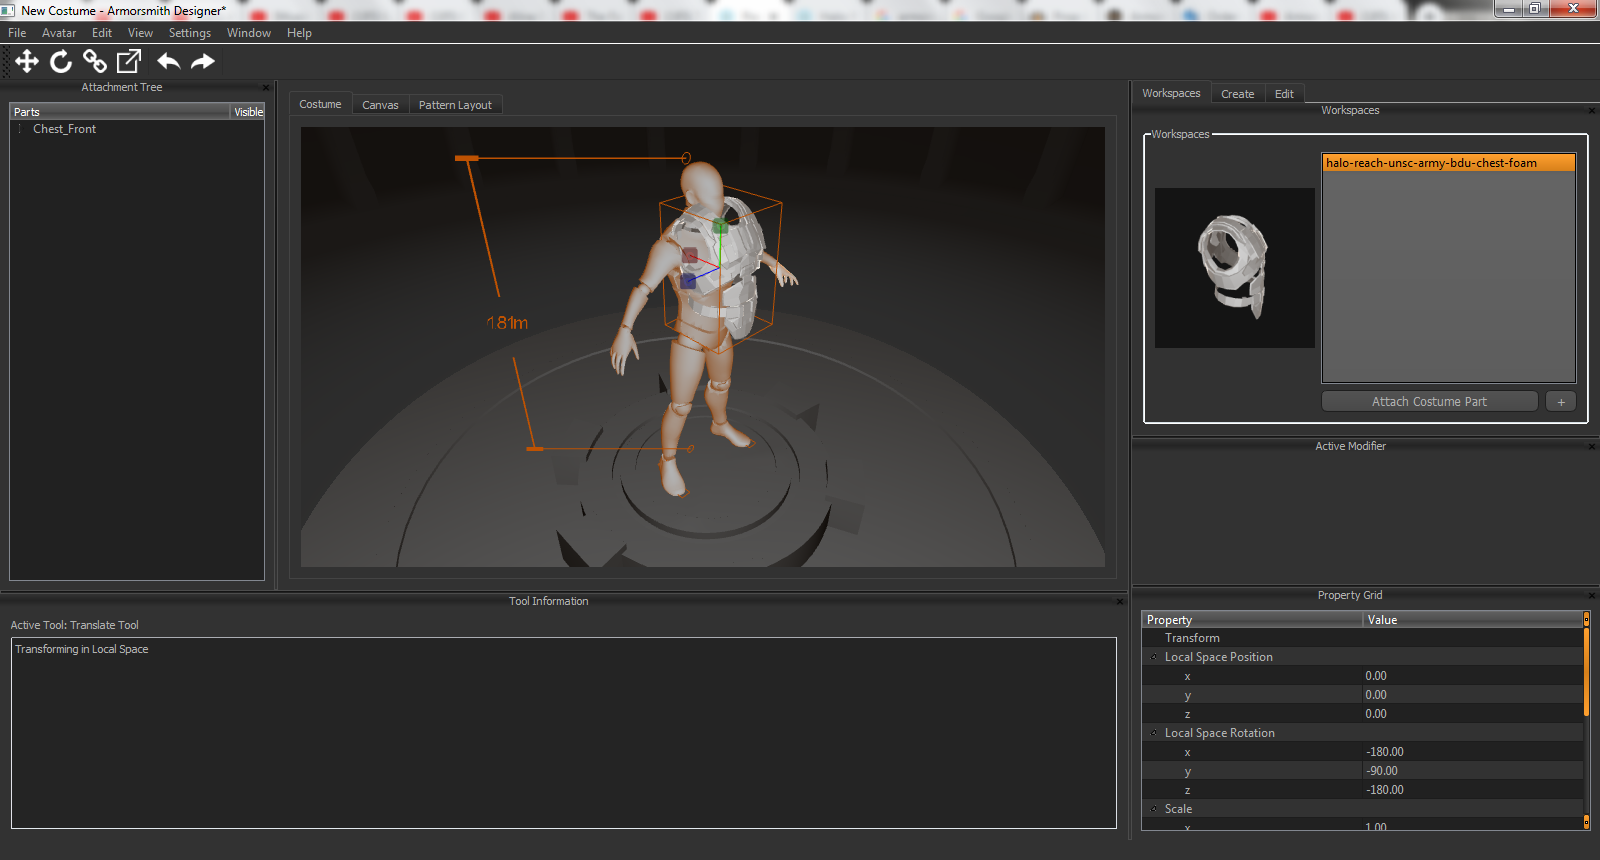Click the Transform row in Property Grid
1600x860 pixels.
pos(1363,639)
